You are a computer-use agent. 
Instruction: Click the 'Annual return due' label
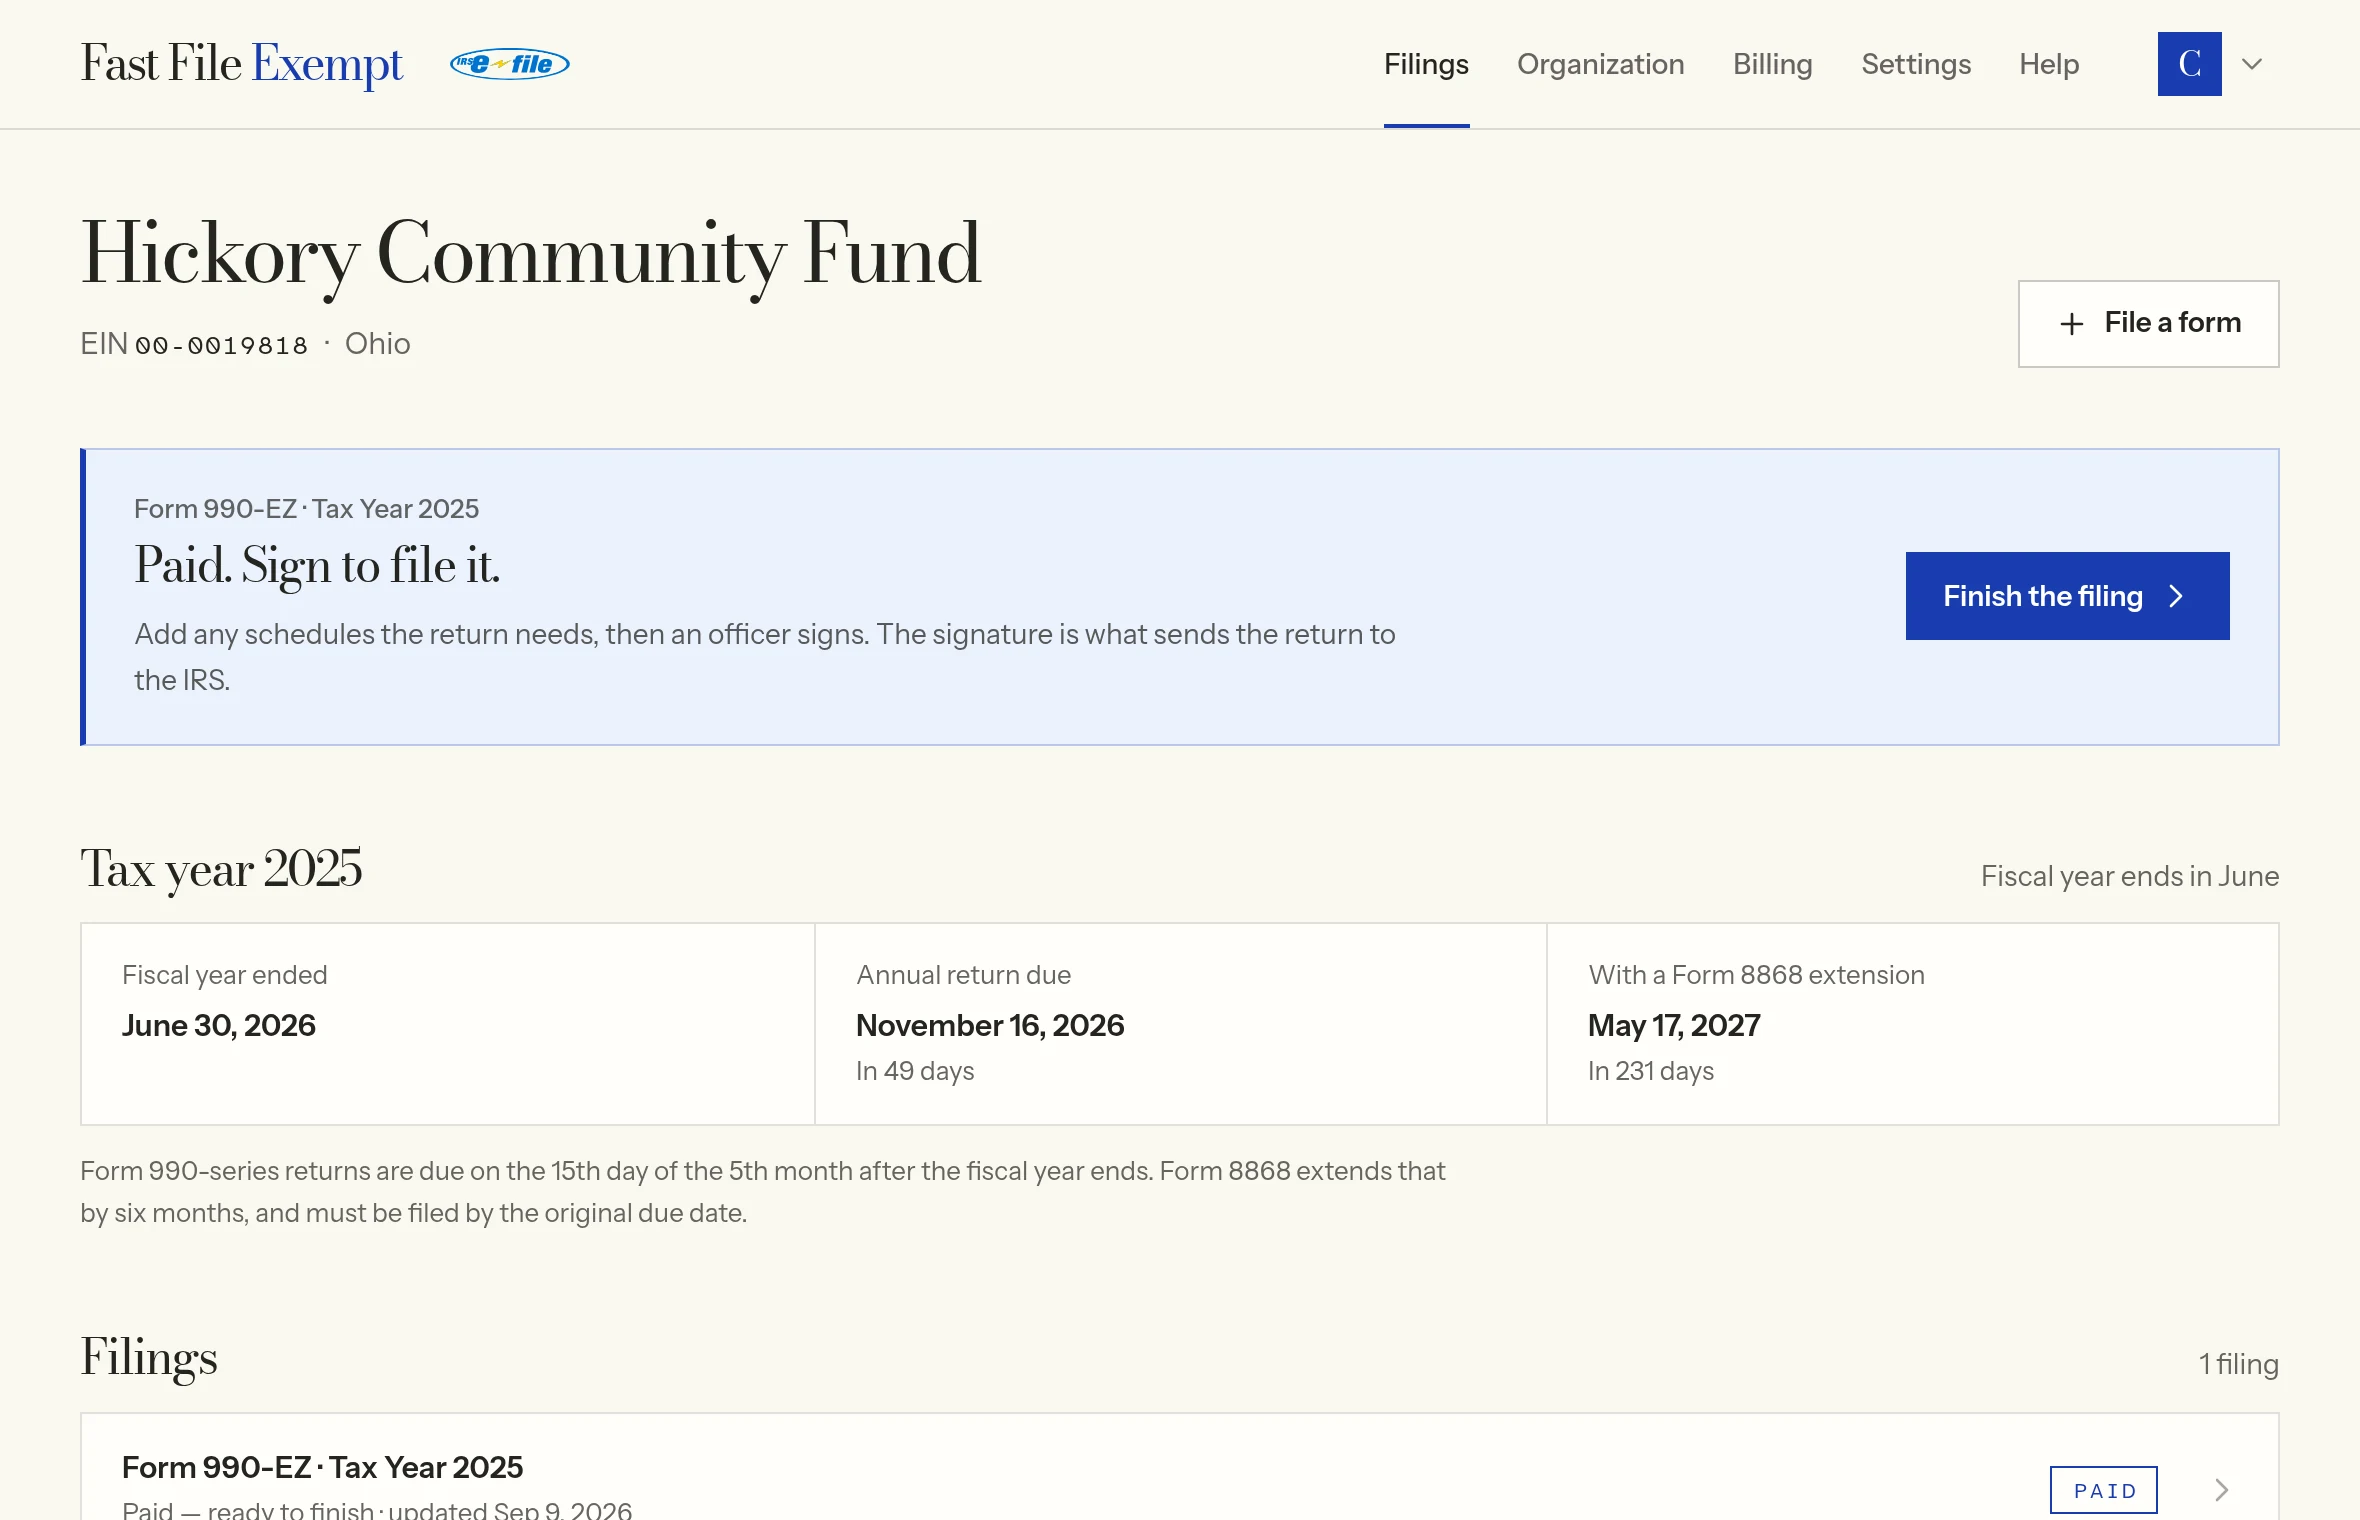click(x=963, y=975)
